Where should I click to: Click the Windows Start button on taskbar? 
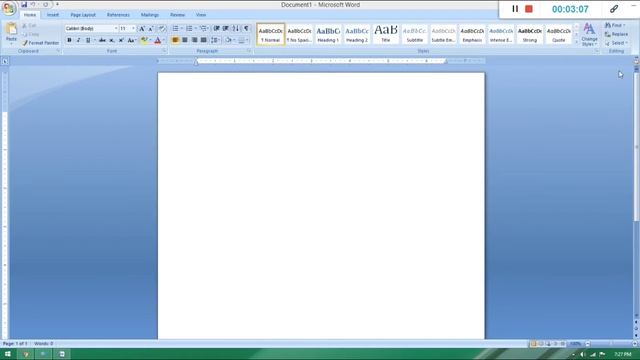click(x=7, y=354)
